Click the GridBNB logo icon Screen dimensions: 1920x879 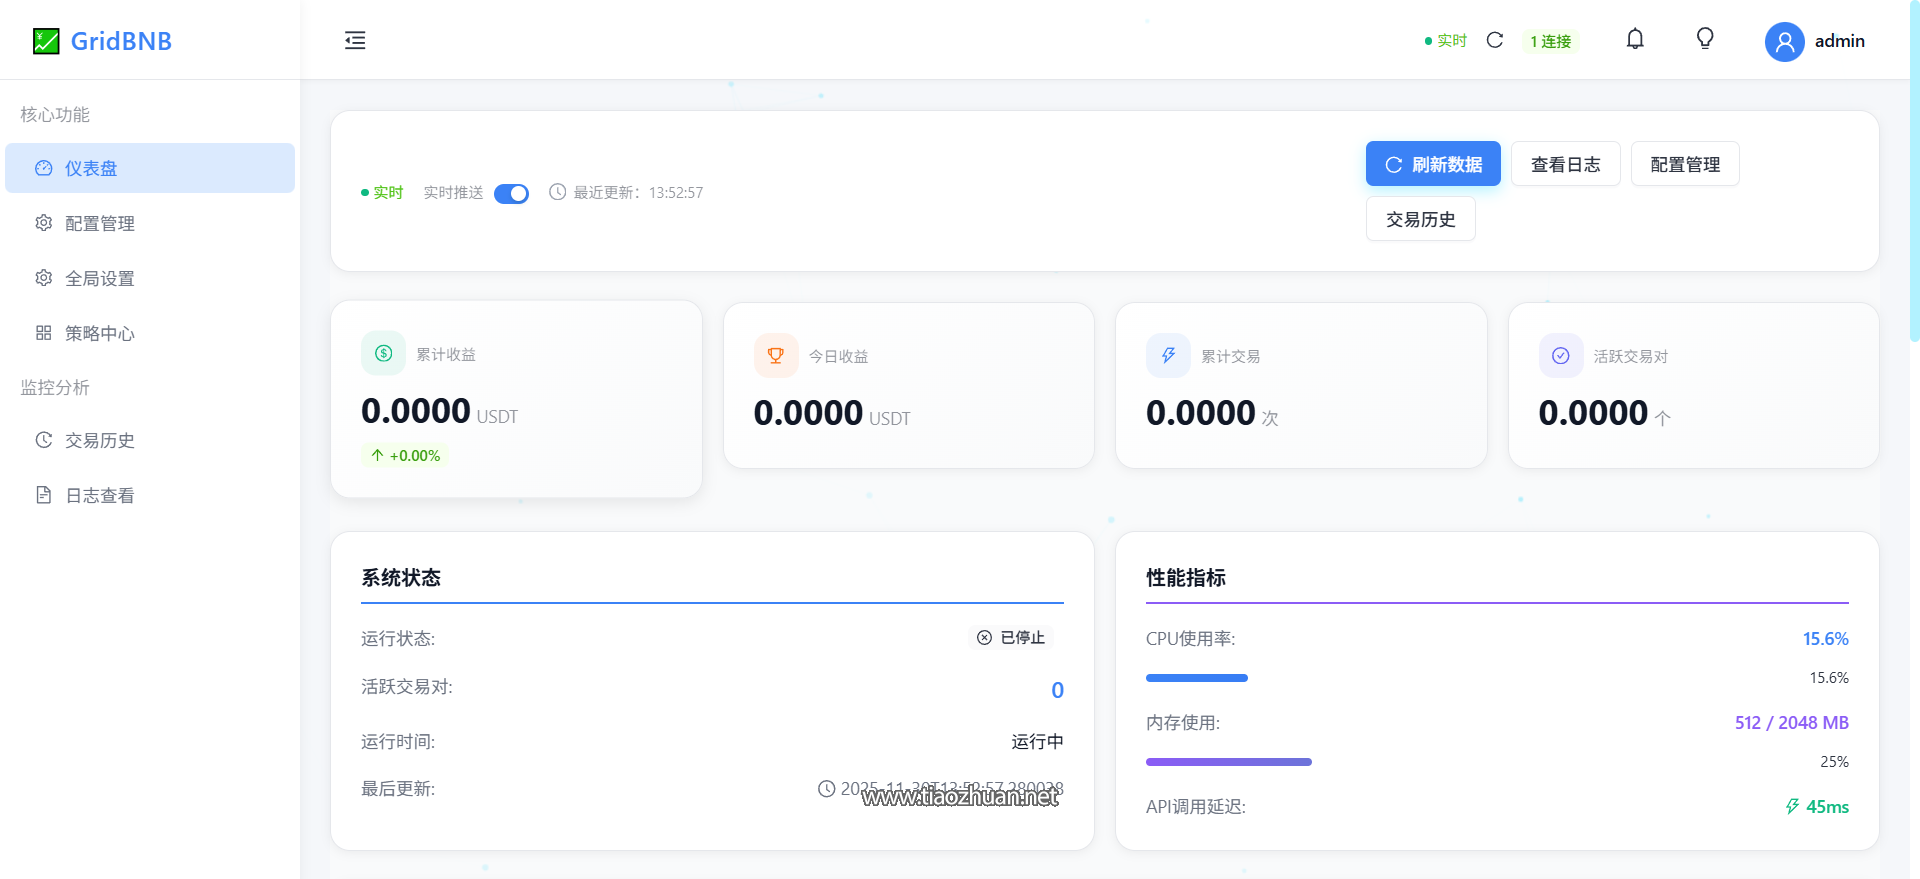tap(46, 41)
